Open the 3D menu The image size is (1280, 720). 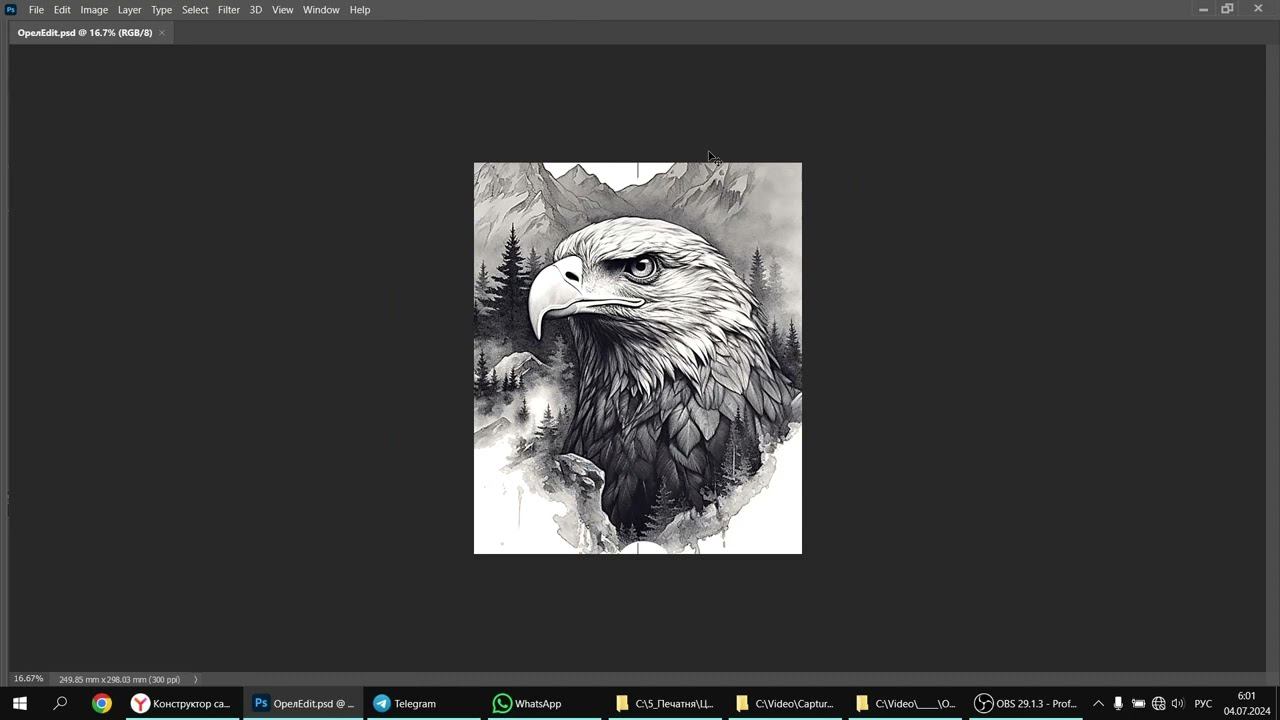tap(256, 10)
